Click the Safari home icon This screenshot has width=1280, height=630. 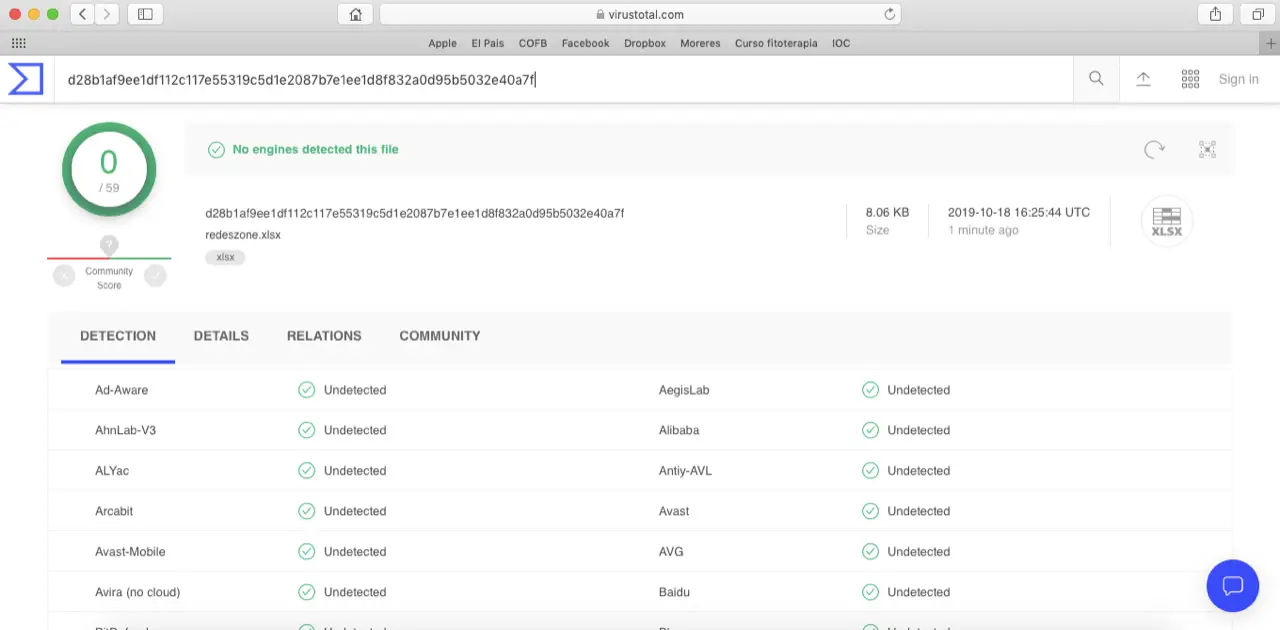point(355,14)
